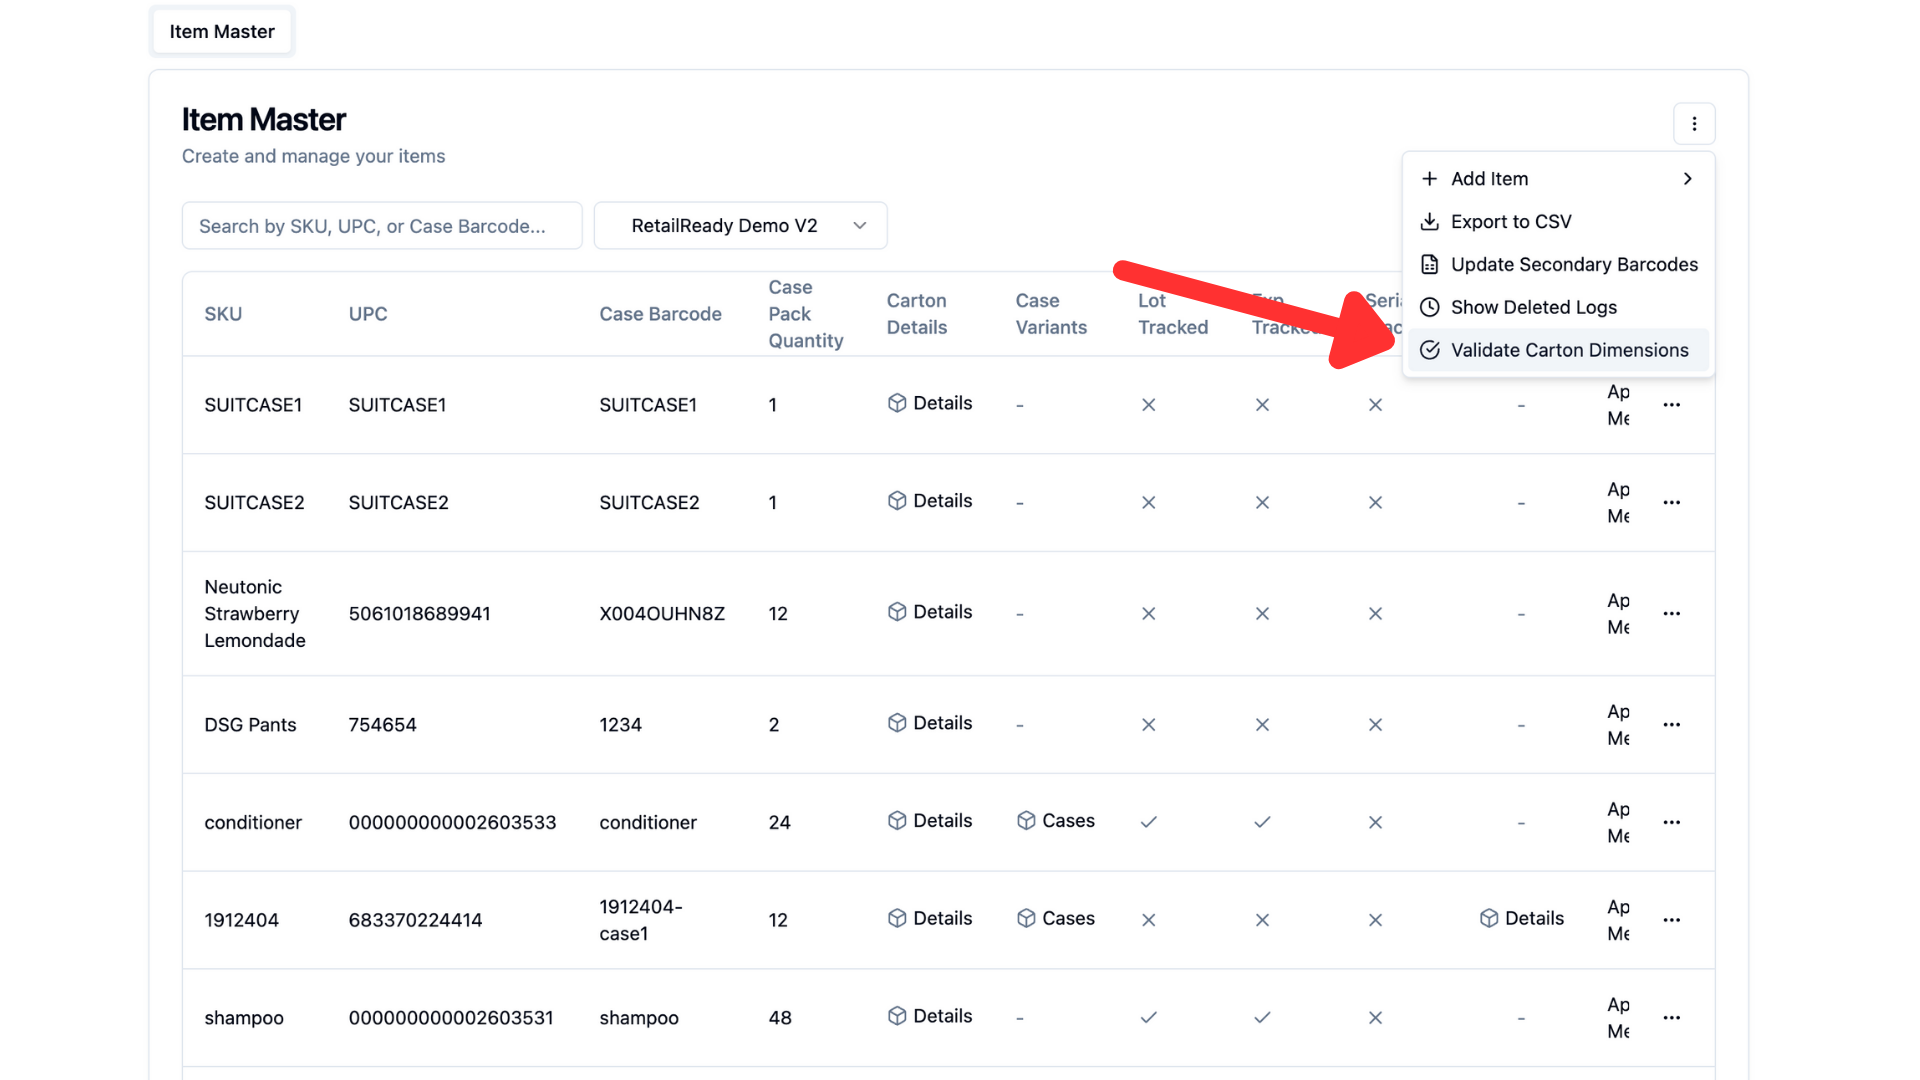View Cases text link for conditioner
Image resolution: width=1920 pixels, height=1080 pixels.
(x=1068, y=821)
